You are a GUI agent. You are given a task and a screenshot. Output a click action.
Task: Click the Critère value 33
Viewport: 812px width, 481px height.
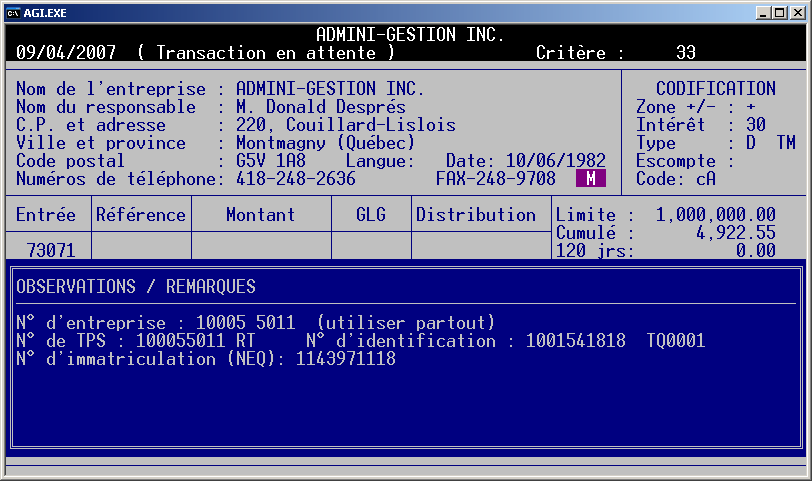click(686, 53)
